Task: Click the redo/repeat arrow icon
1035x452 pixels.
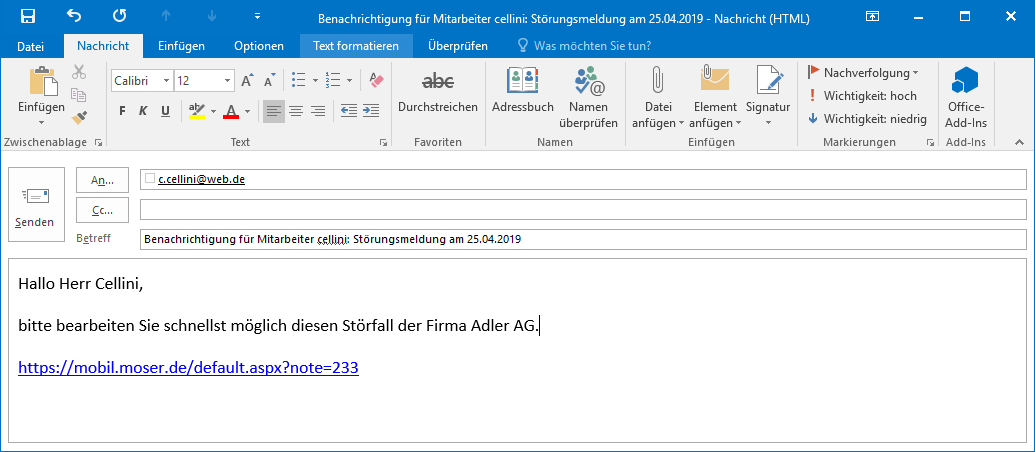Action: coord(119,16)
